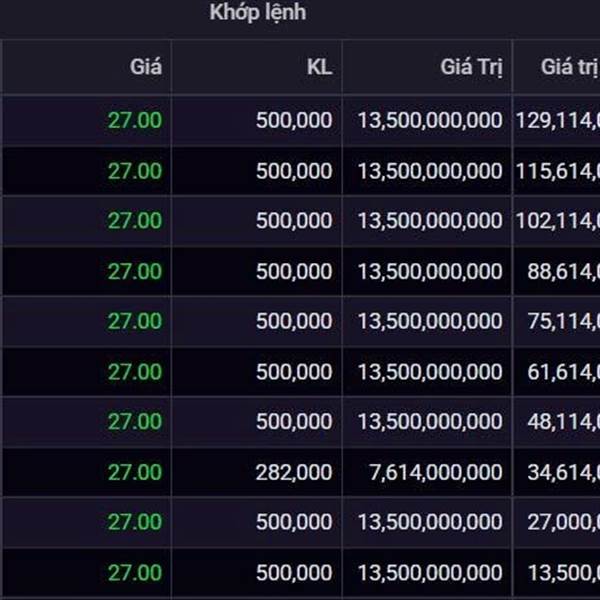The image size is (600, 600).
Task: Select the 27.00 price in the 282,000 row
Action: point(135,472)
